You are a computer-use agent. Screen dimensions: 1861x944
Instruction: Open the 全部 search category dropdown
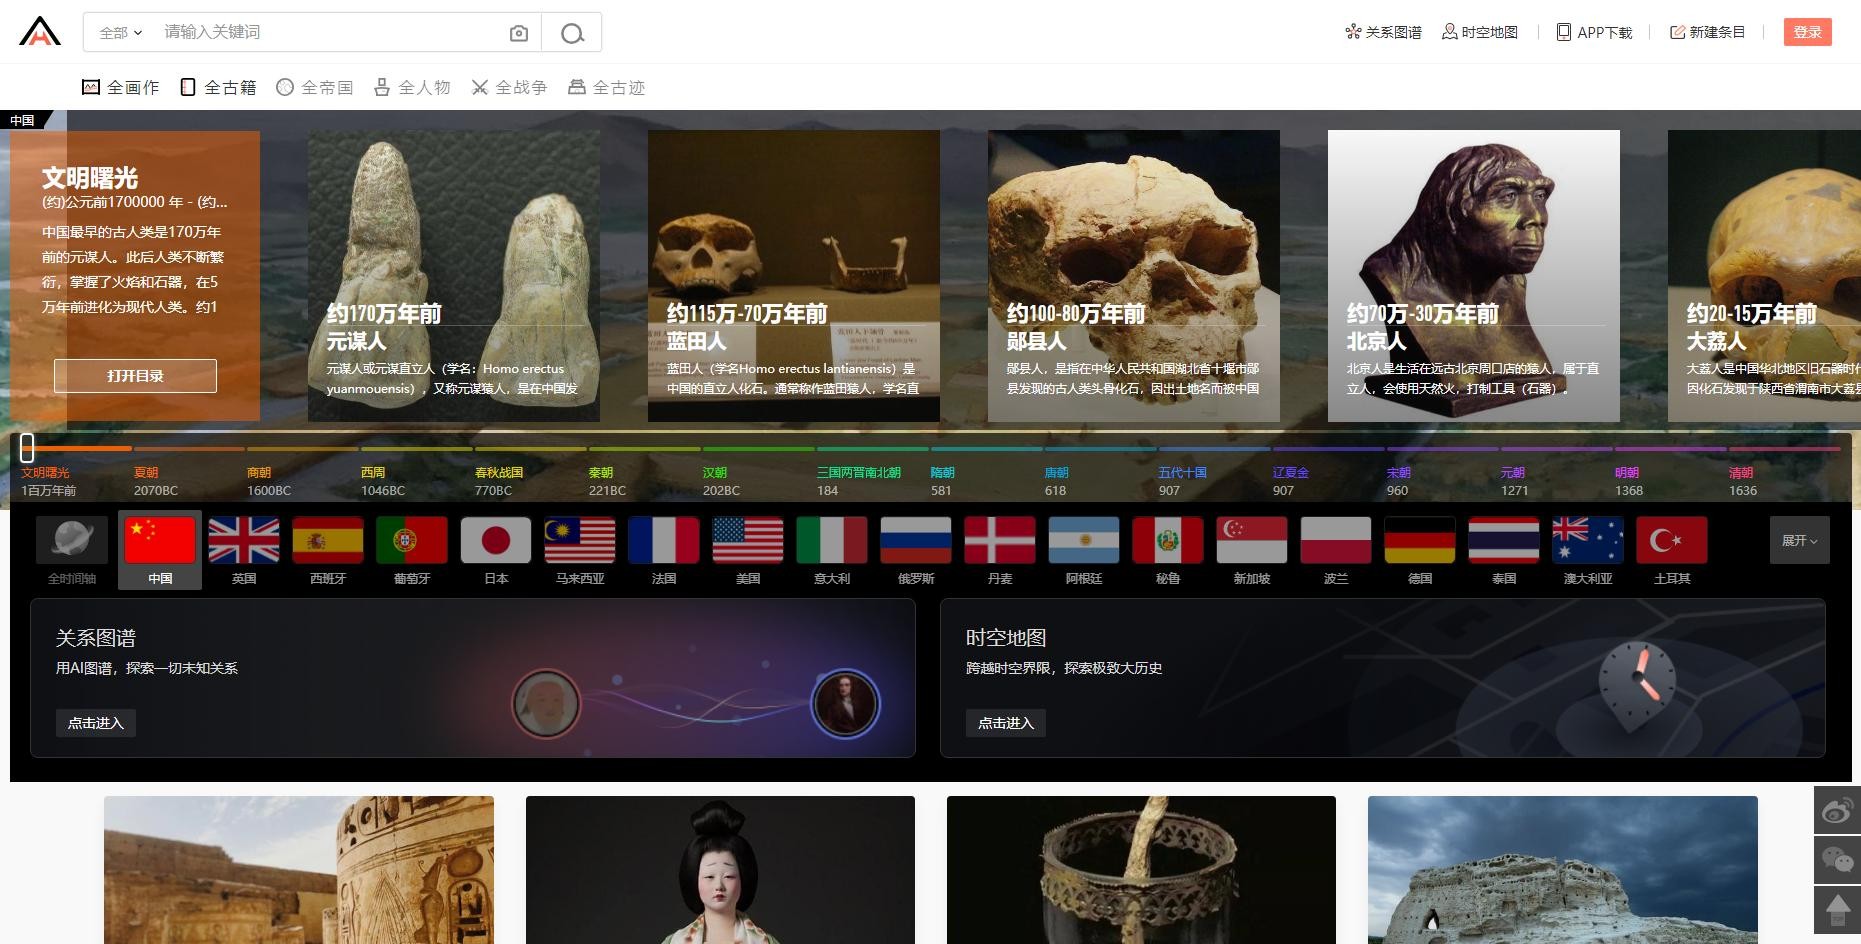pos(120,33)
